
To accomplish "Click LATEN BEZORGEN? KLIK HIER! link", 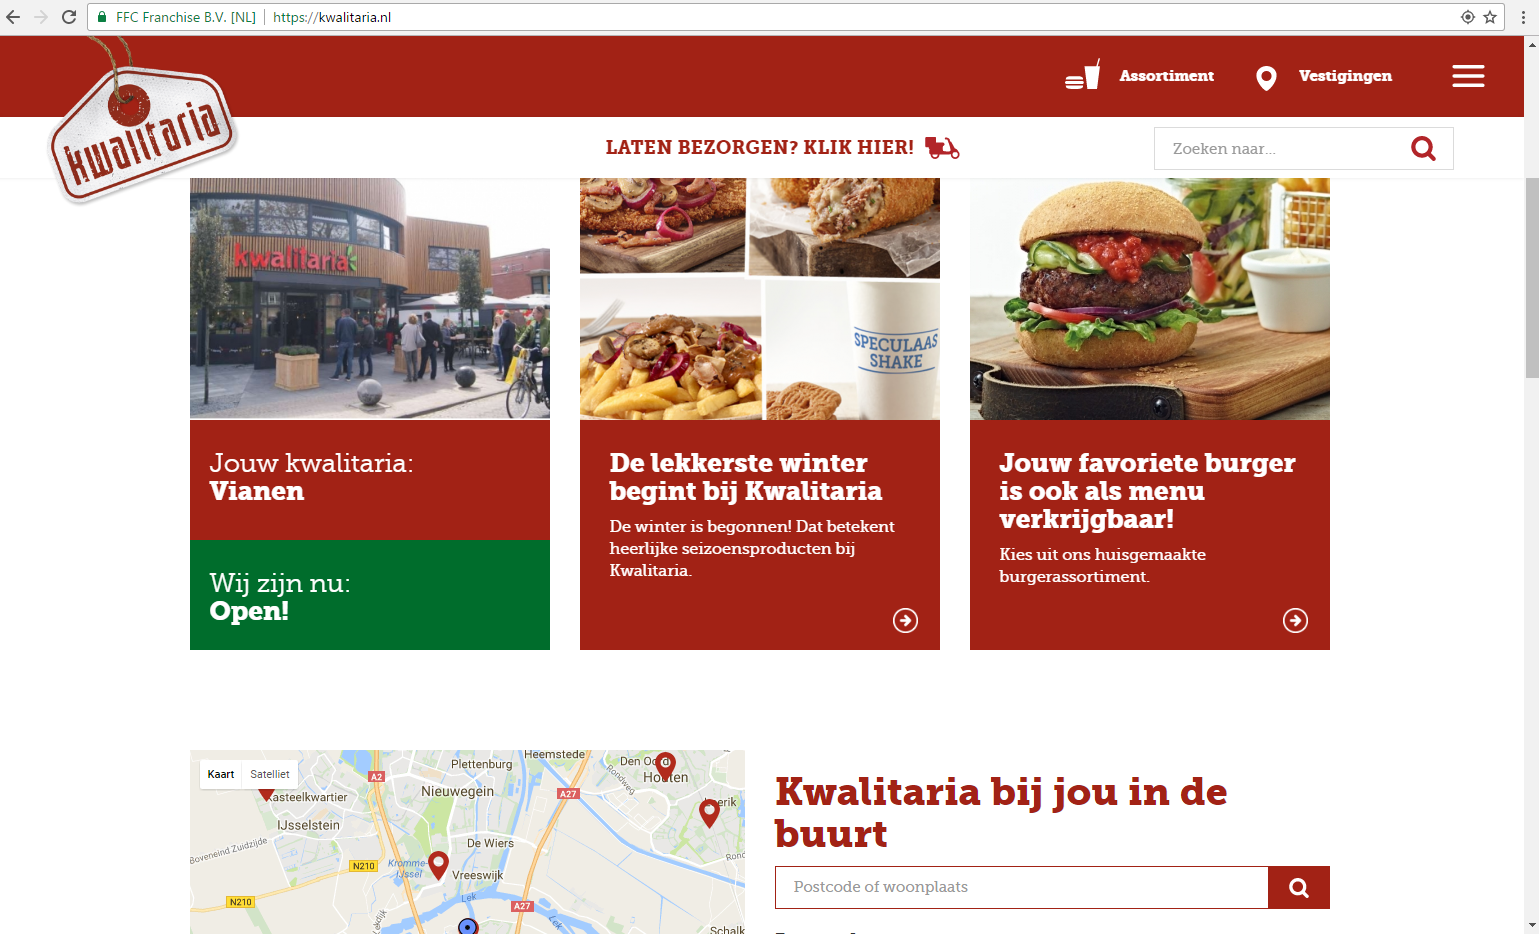I will pos(758,147).
